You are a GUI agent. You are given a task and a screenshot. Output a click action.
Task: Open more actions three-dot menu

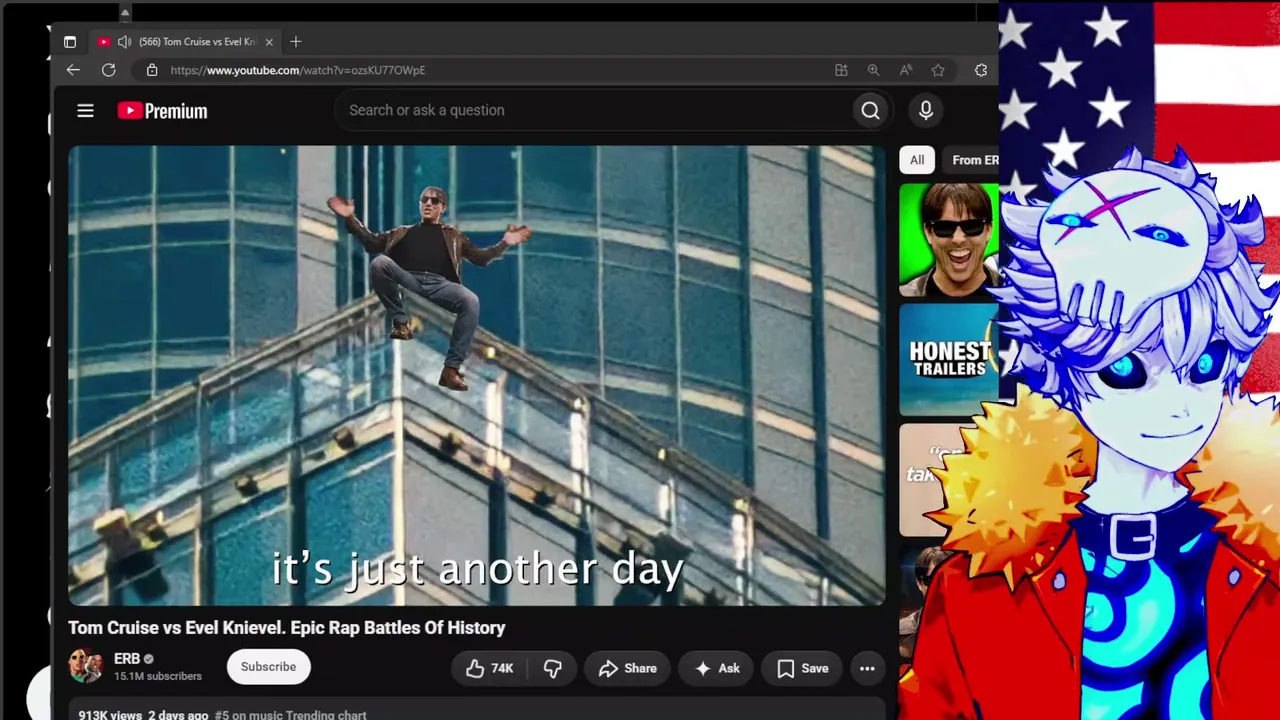coord(867,668)
